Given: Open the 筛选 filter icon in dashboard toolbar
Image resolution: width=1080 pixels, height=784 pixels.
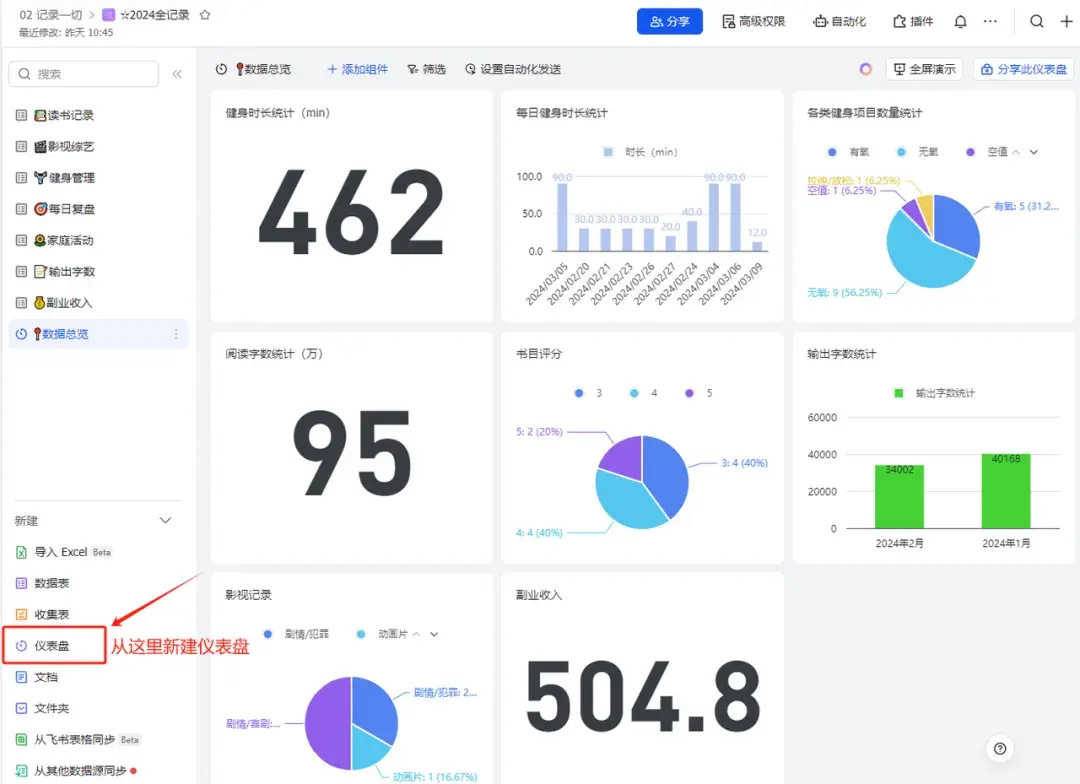Looking at the screenshot, I should [410, 69].
